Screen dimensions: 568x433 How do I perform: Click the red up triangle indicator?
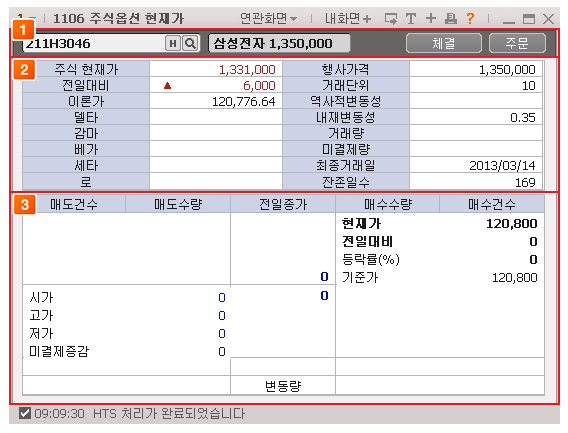167,86
